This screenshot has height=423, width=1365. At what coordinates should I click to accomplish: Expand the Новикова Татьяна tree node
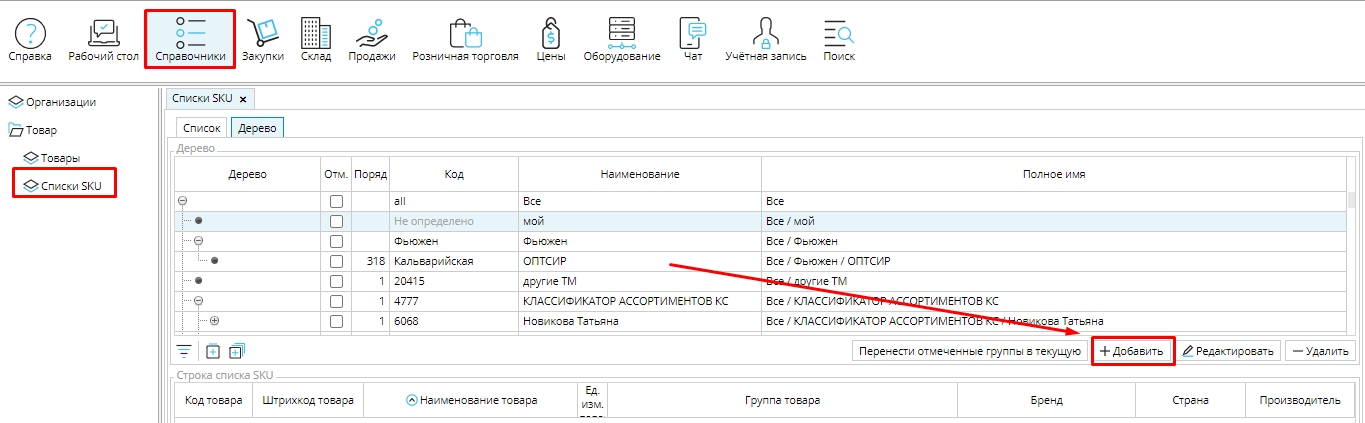click(214, 321)
